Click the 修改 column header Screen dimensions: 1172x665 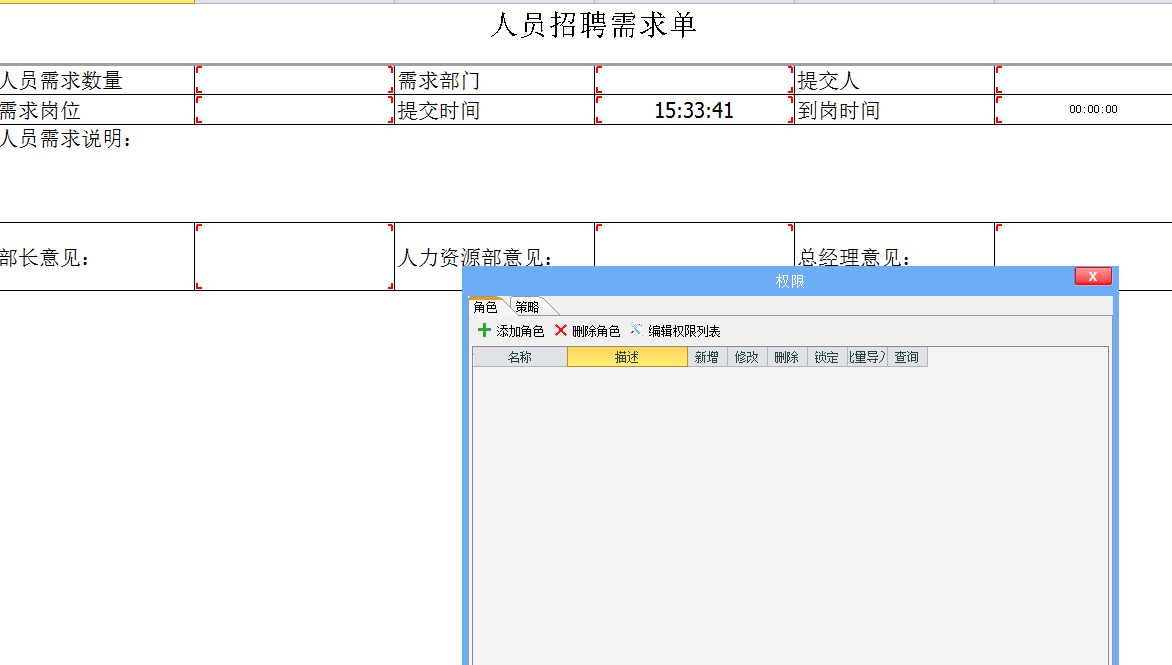[747, 357]
